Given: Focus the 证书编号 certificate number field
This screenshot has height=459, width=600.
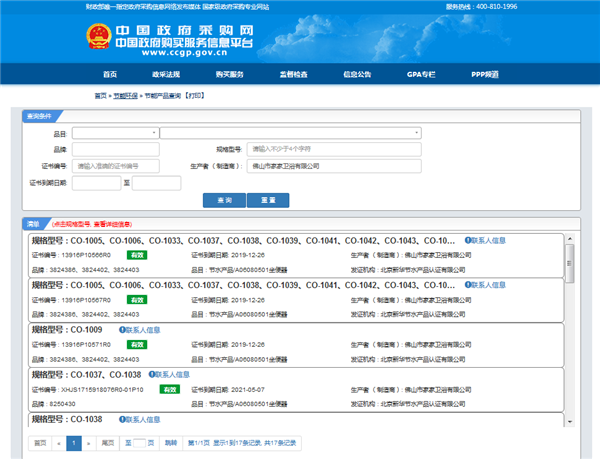Looking at the screenshot, I should pyautogui.click(x=116, y=166).
